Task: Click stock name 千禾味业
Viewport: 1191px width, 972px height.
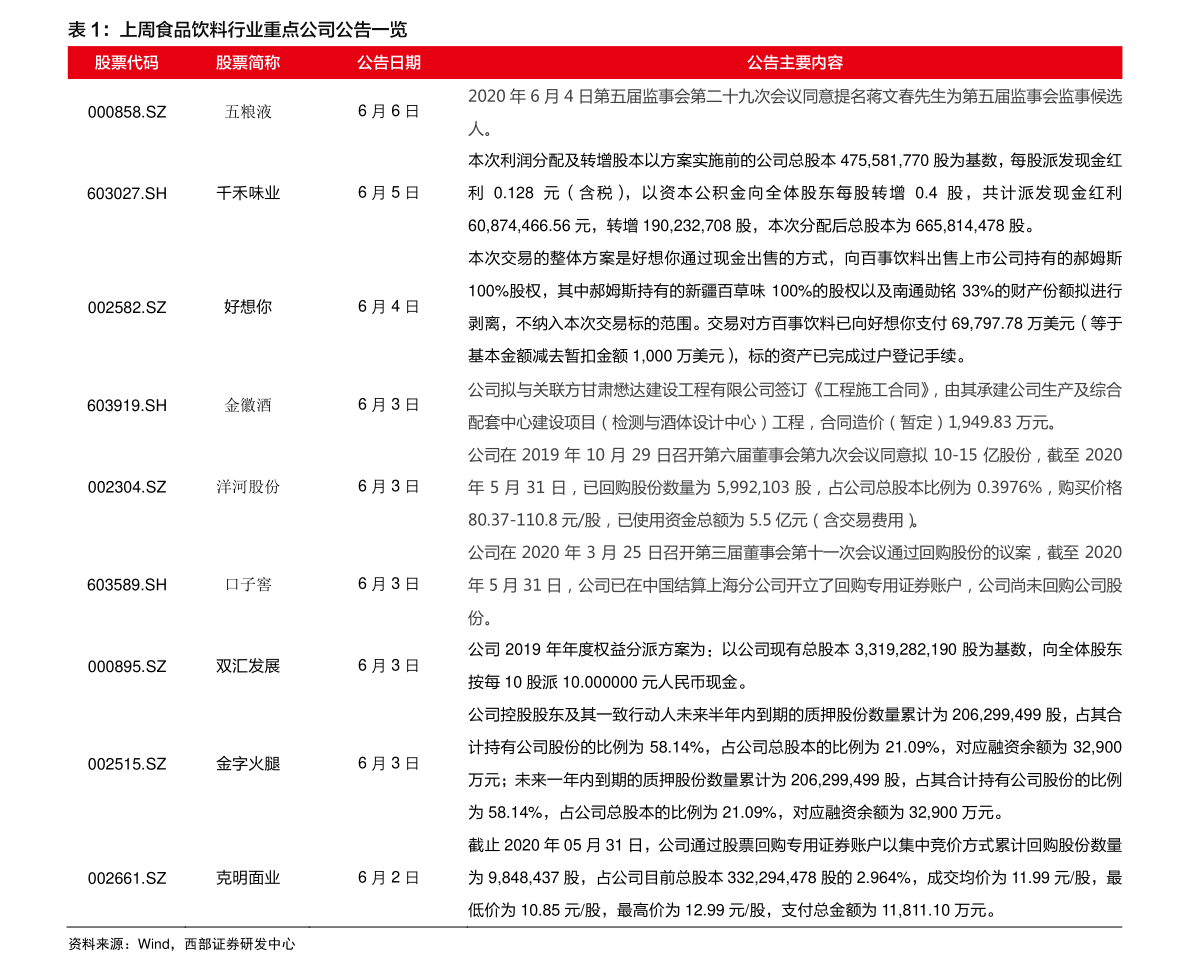Action: [x=248, y=194]
